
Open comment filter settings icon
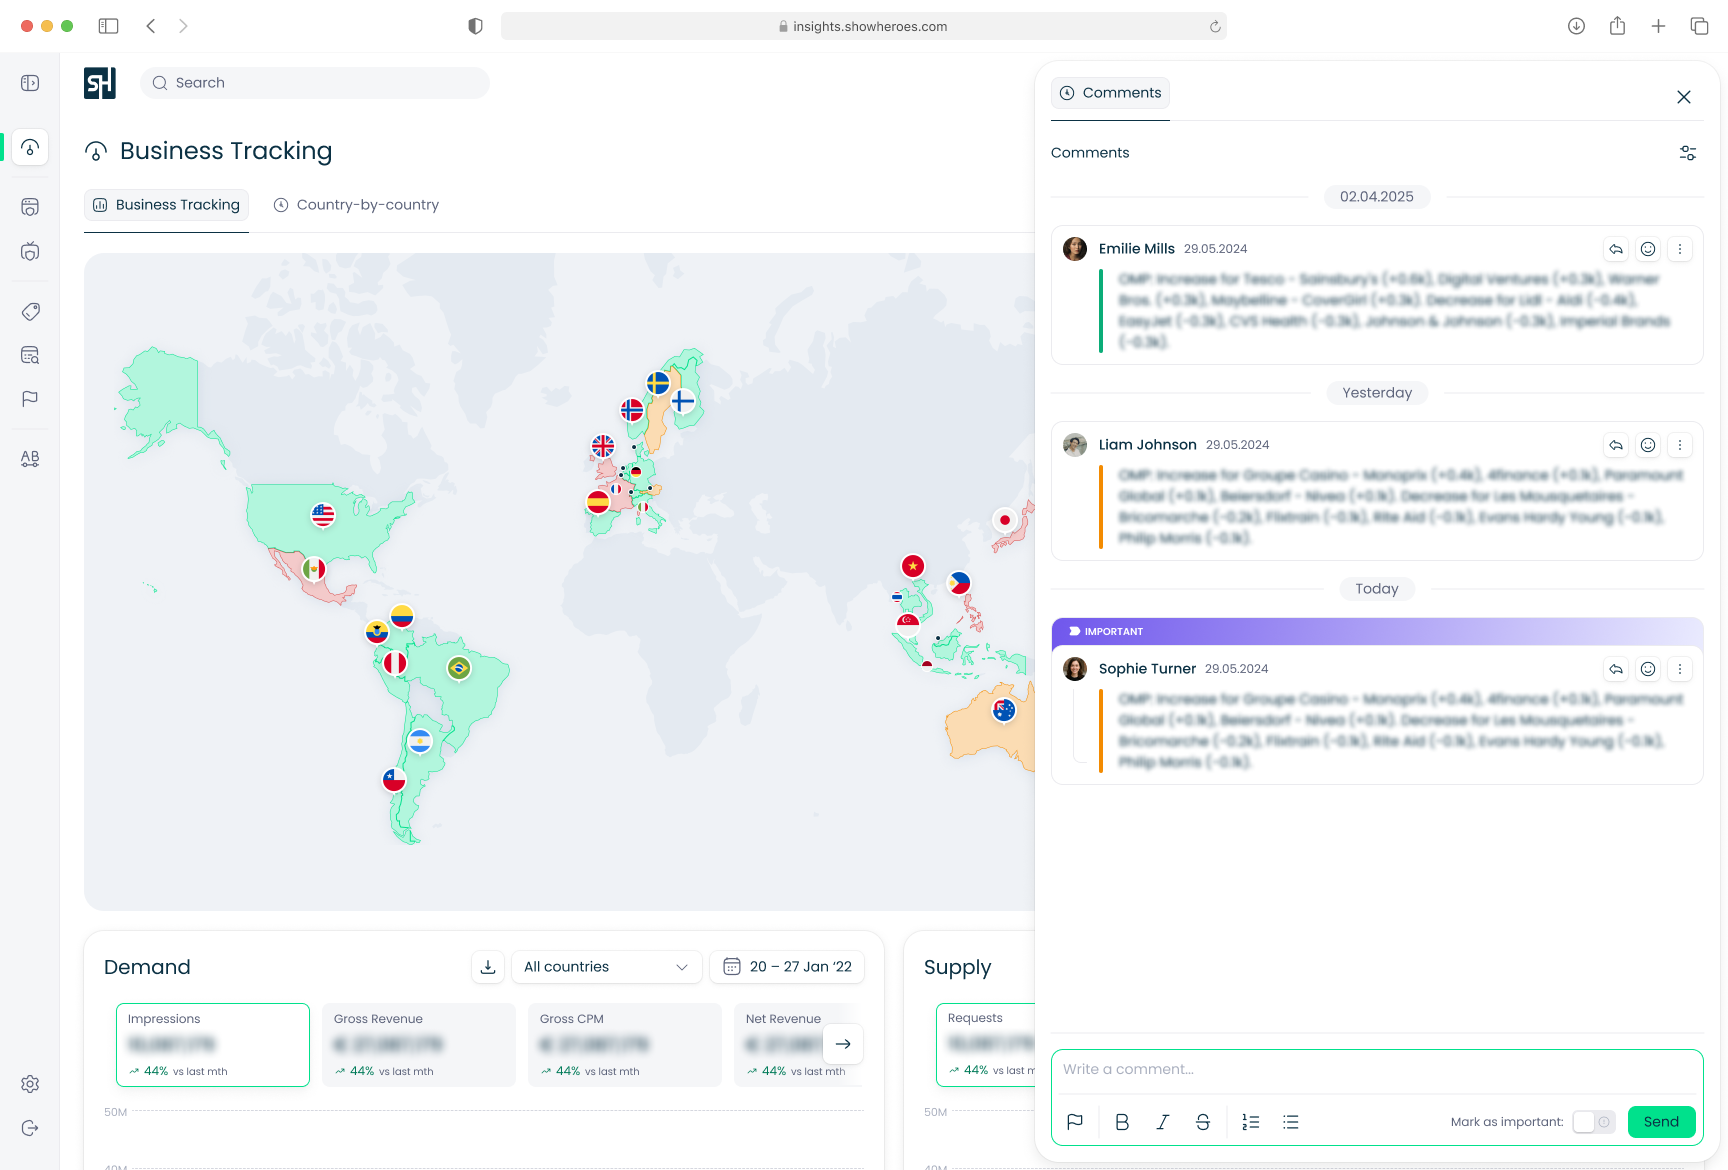pyautogui.click(x=1688, y=153)
